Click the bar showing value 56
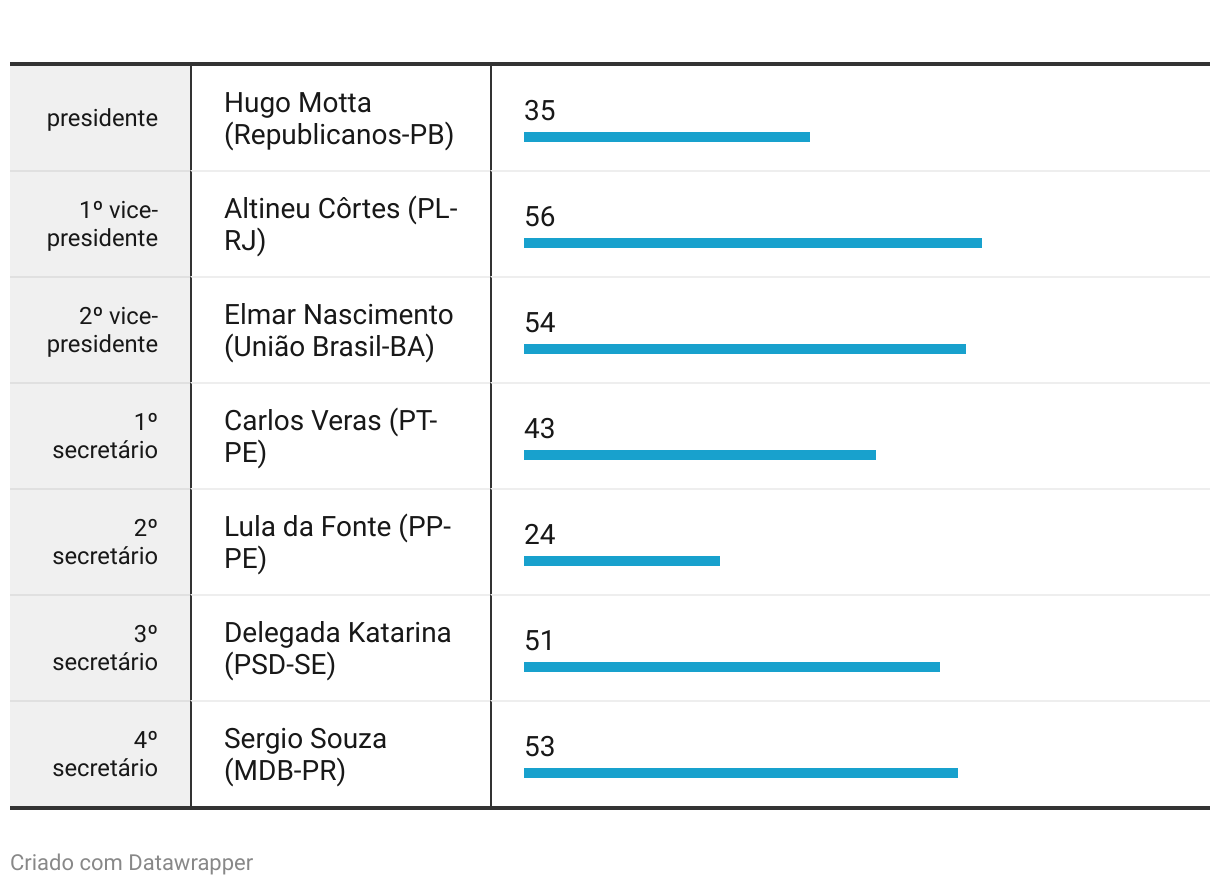The width and height of the screenshot is (1220, 886). click(753, 243)
